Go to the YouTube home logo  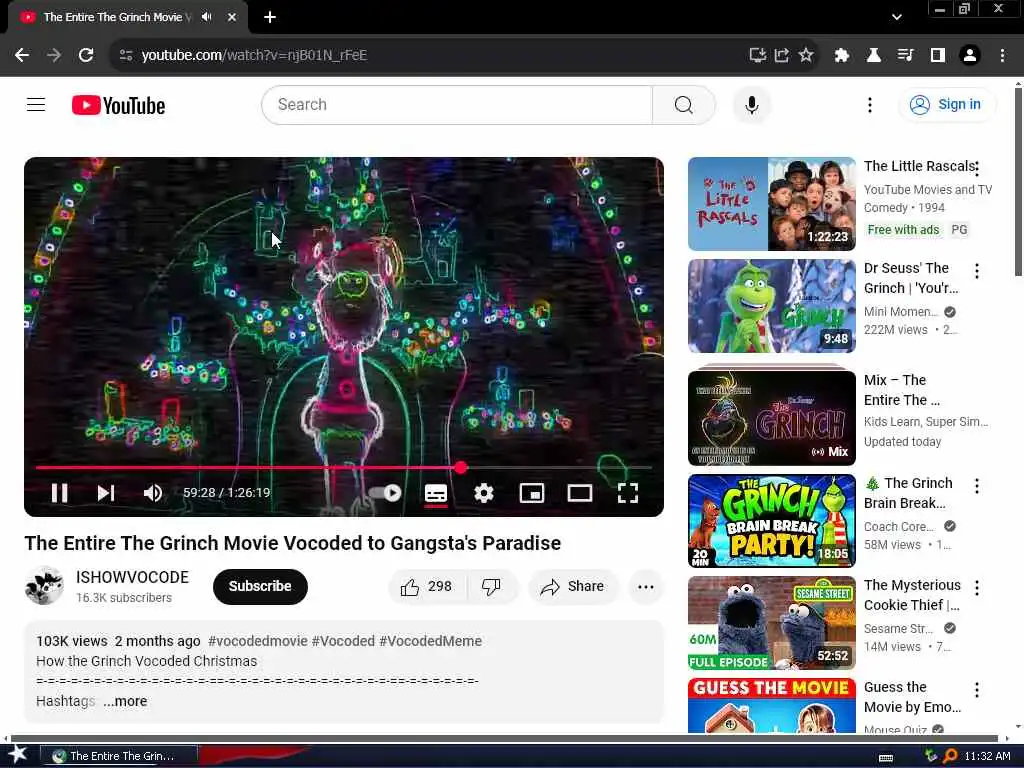pos(118,105)
